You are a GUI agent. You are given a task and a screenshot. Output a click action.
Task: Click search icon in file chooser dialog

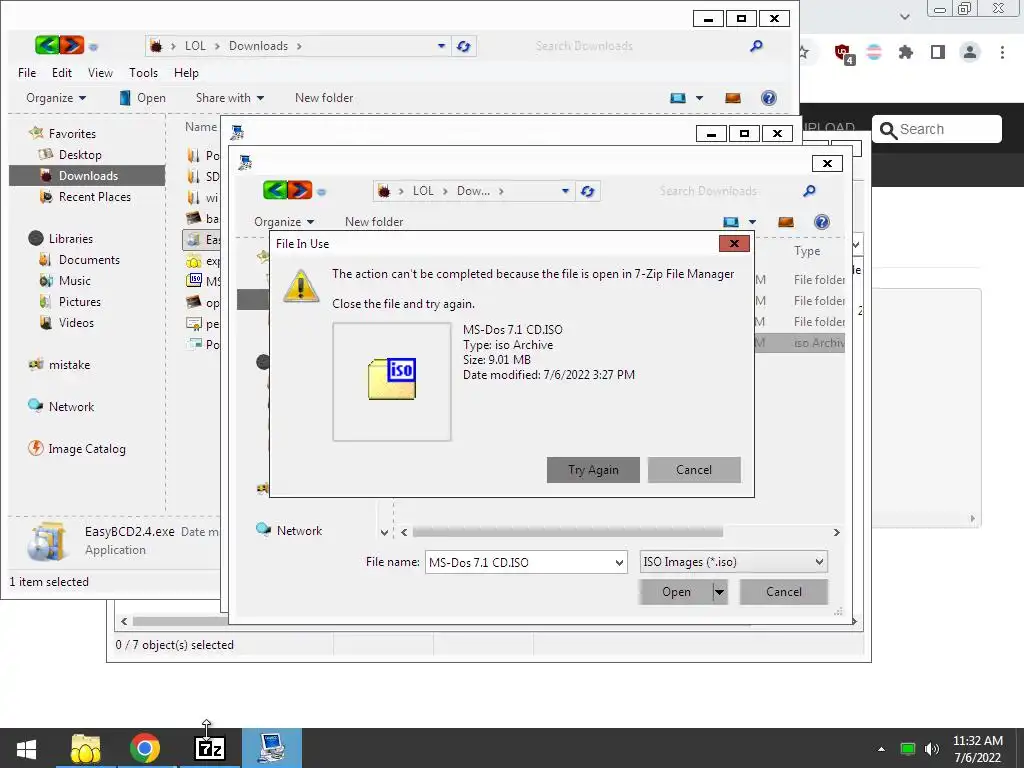tap(809, 191)
